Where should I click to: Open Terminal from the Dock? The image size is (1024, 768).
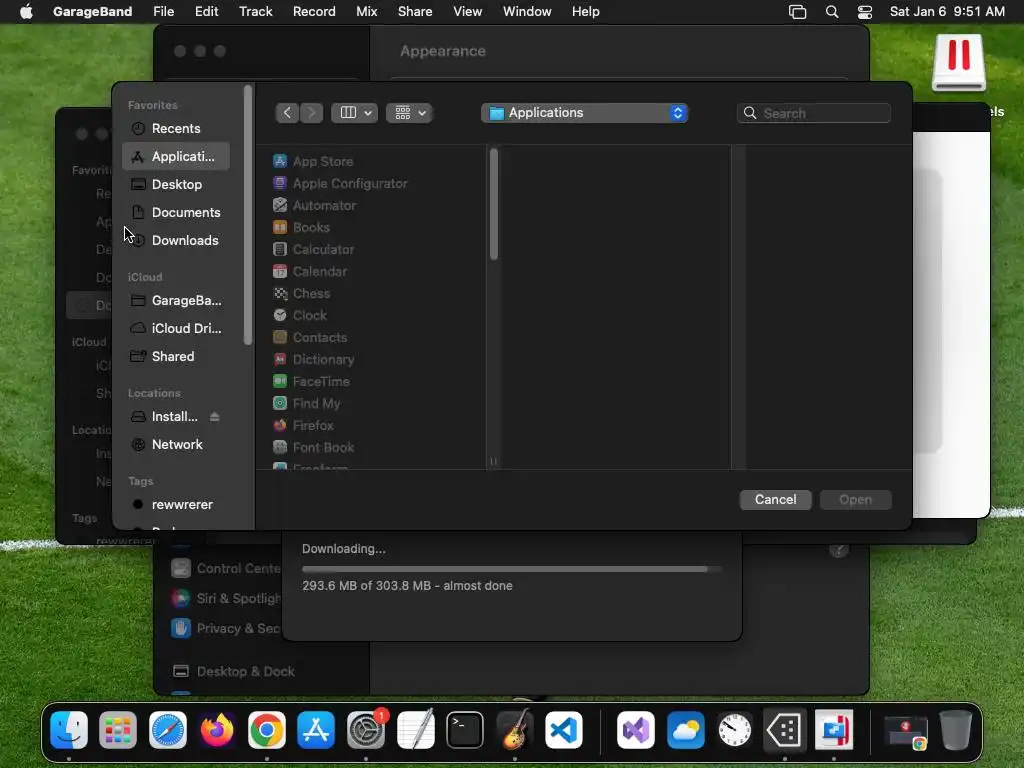click(x=465, y=729)
